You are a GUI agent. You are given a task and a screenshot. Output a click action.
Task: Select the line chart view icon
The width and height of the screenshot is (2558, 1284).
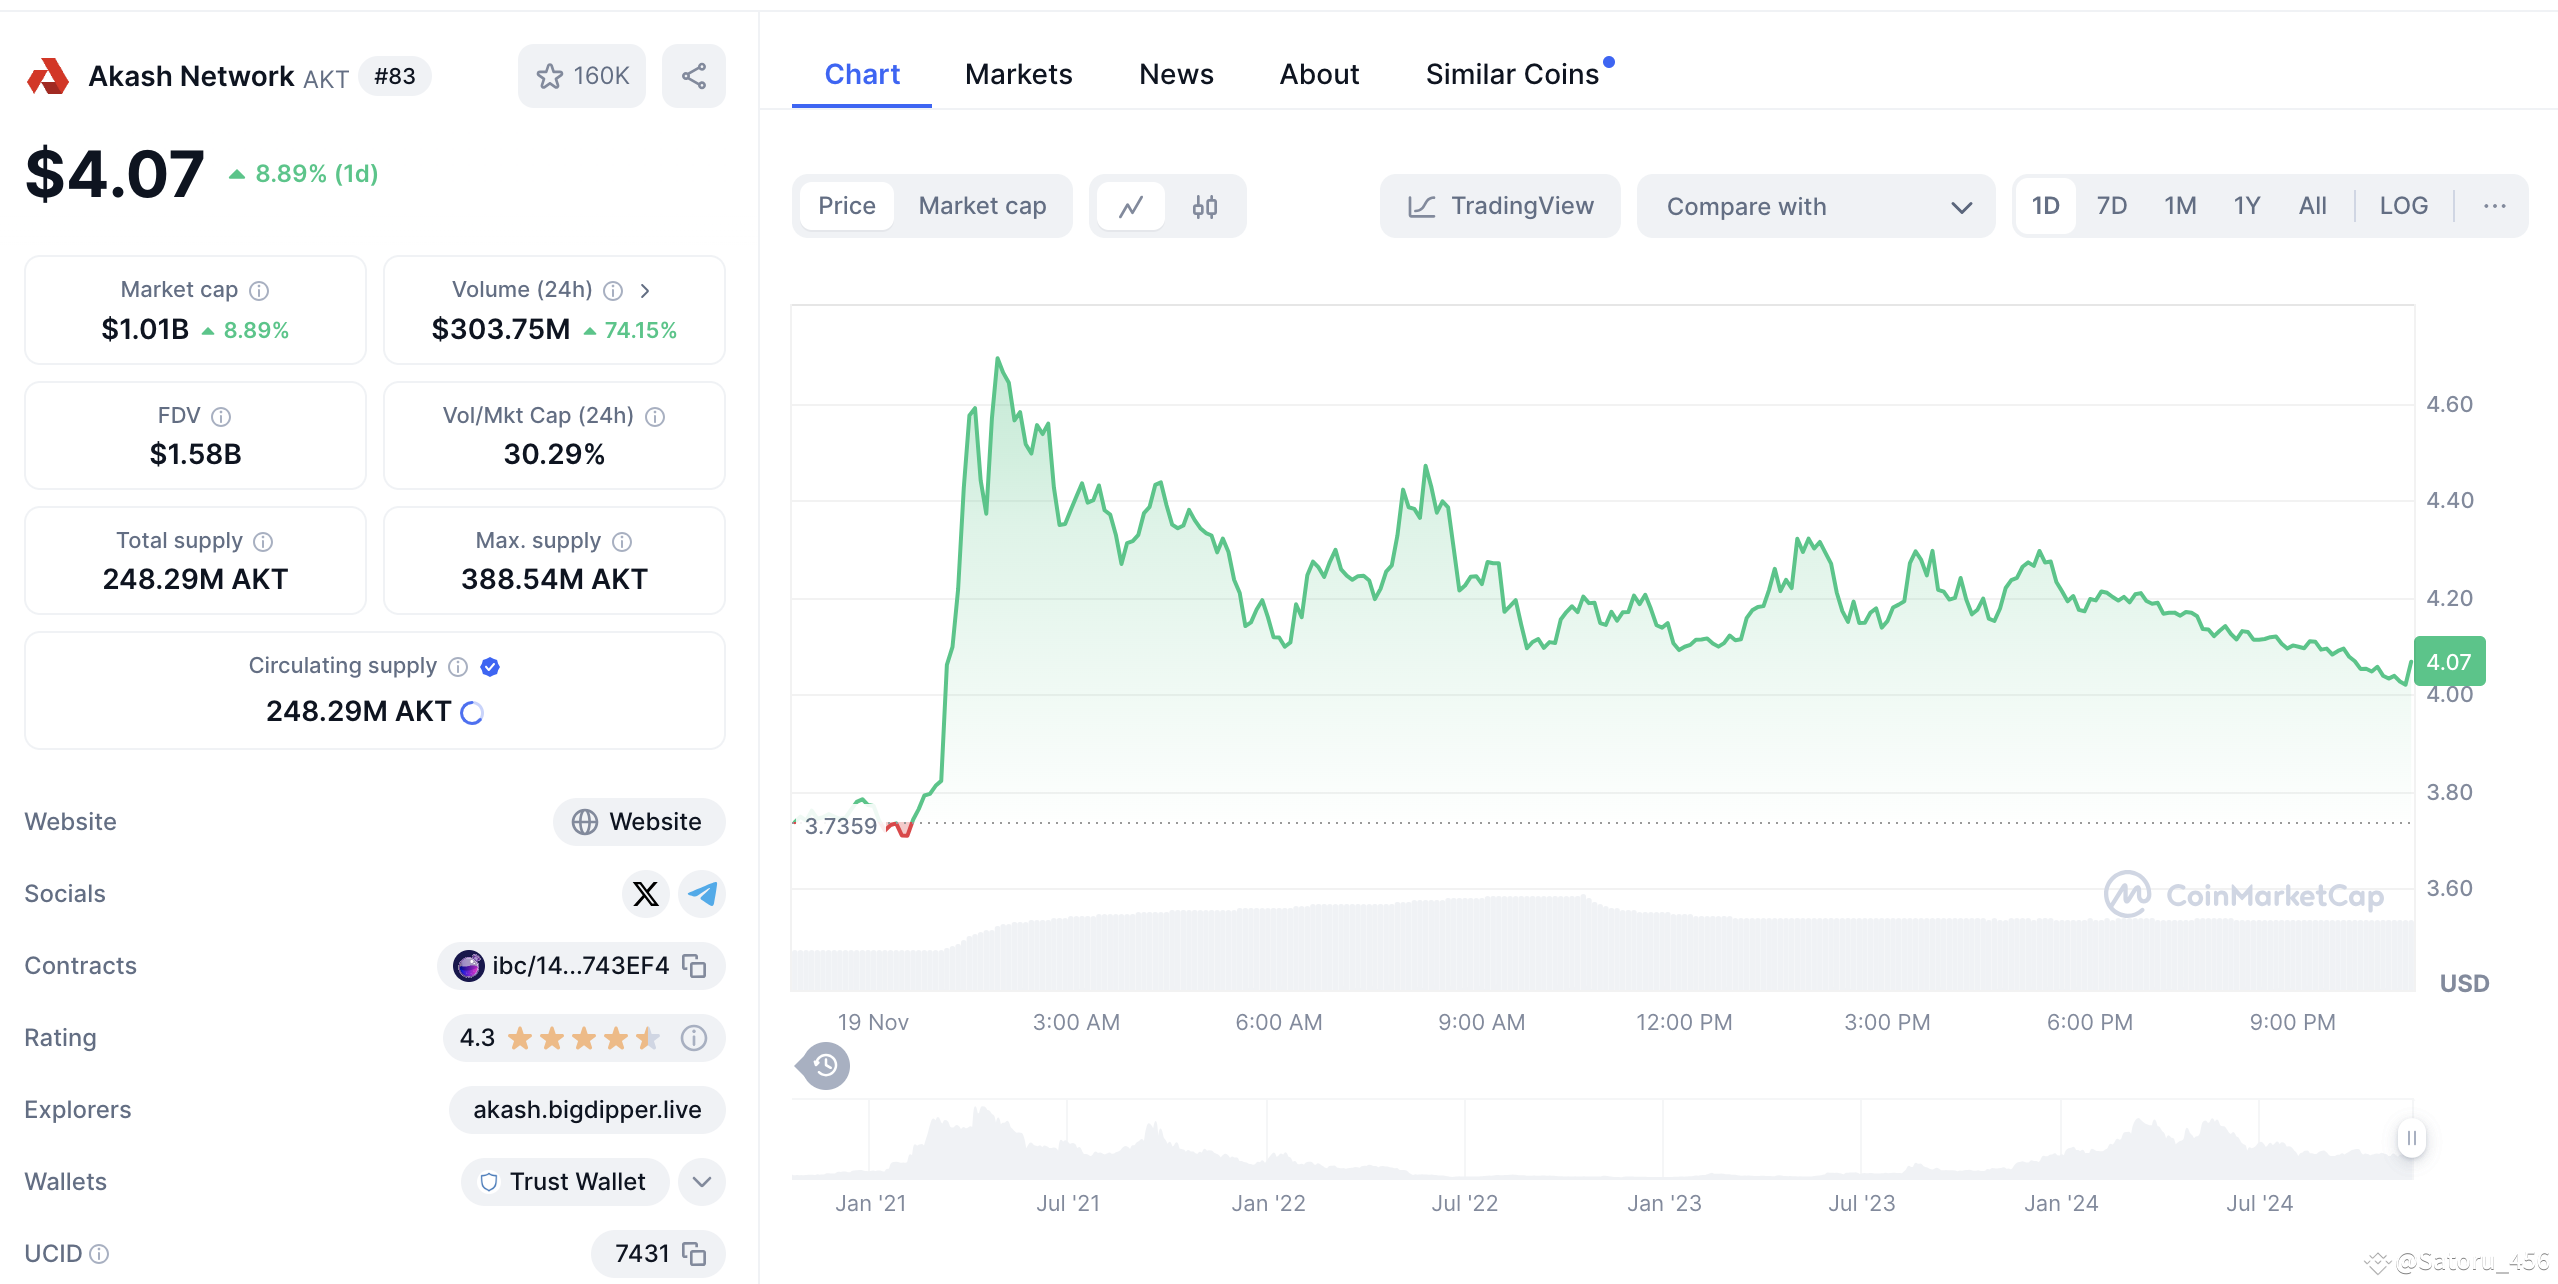[1131, 206]
